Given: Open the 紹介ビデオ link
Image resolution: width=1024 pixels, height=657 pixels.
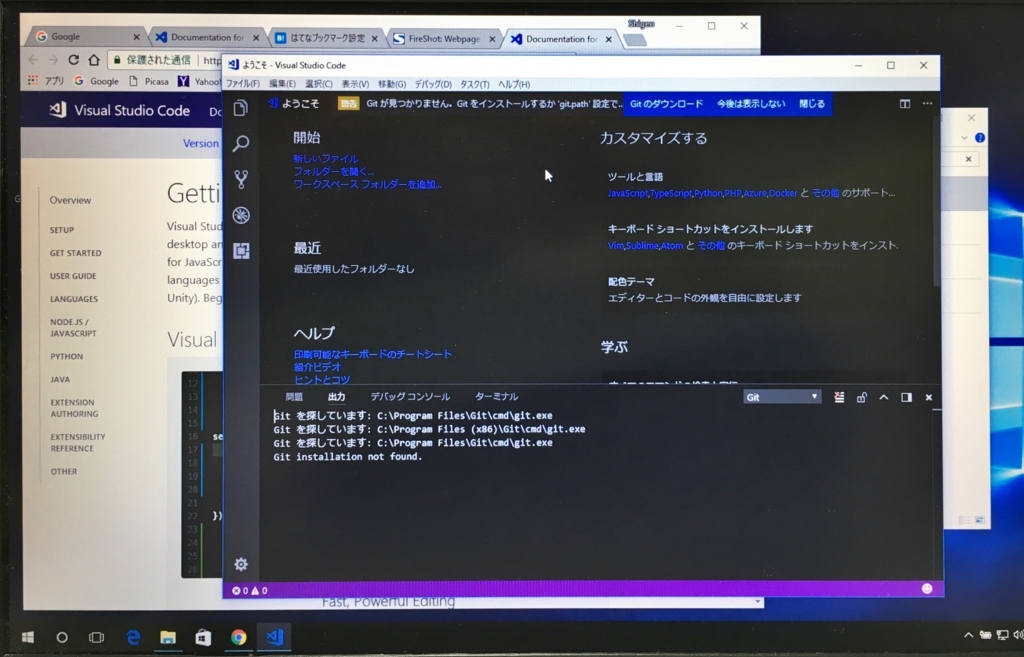Looking at the screenshot, I should pyautogui.click(x=317, y=367).
